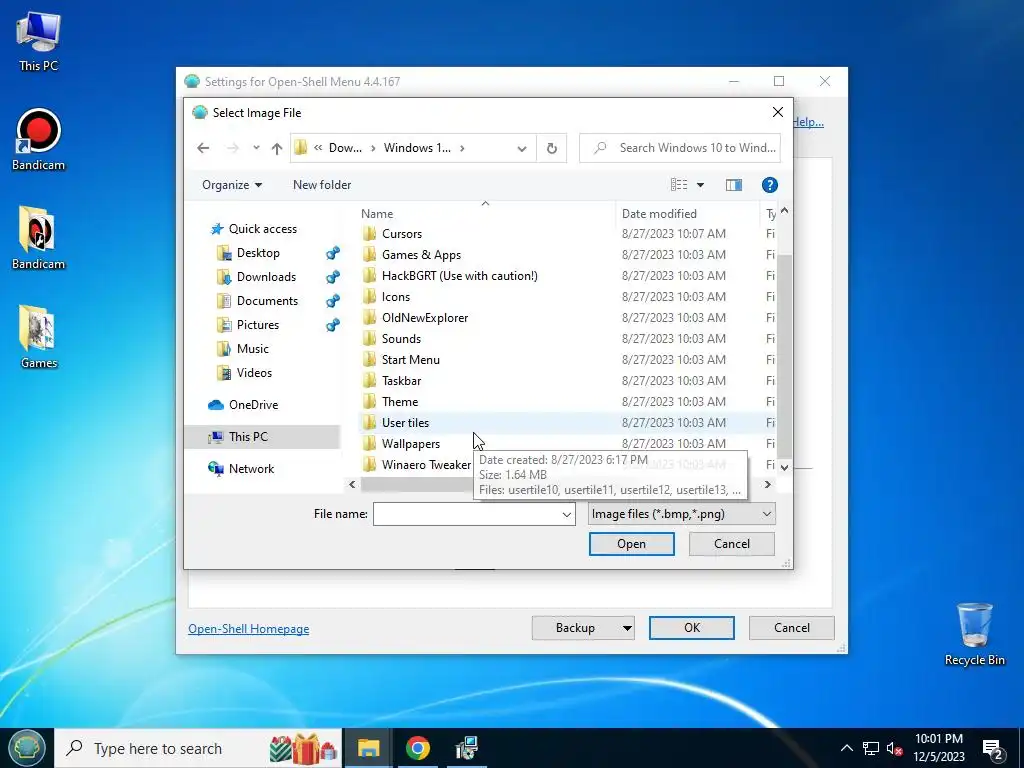
Task: Refresh the current folder listing
Action: (x=552, y=148)
